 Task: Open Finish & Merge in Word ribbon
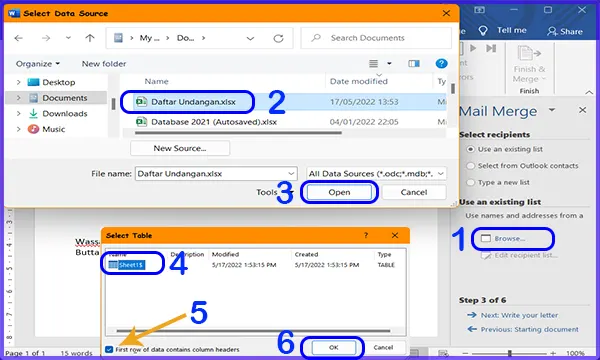point(530,64)
